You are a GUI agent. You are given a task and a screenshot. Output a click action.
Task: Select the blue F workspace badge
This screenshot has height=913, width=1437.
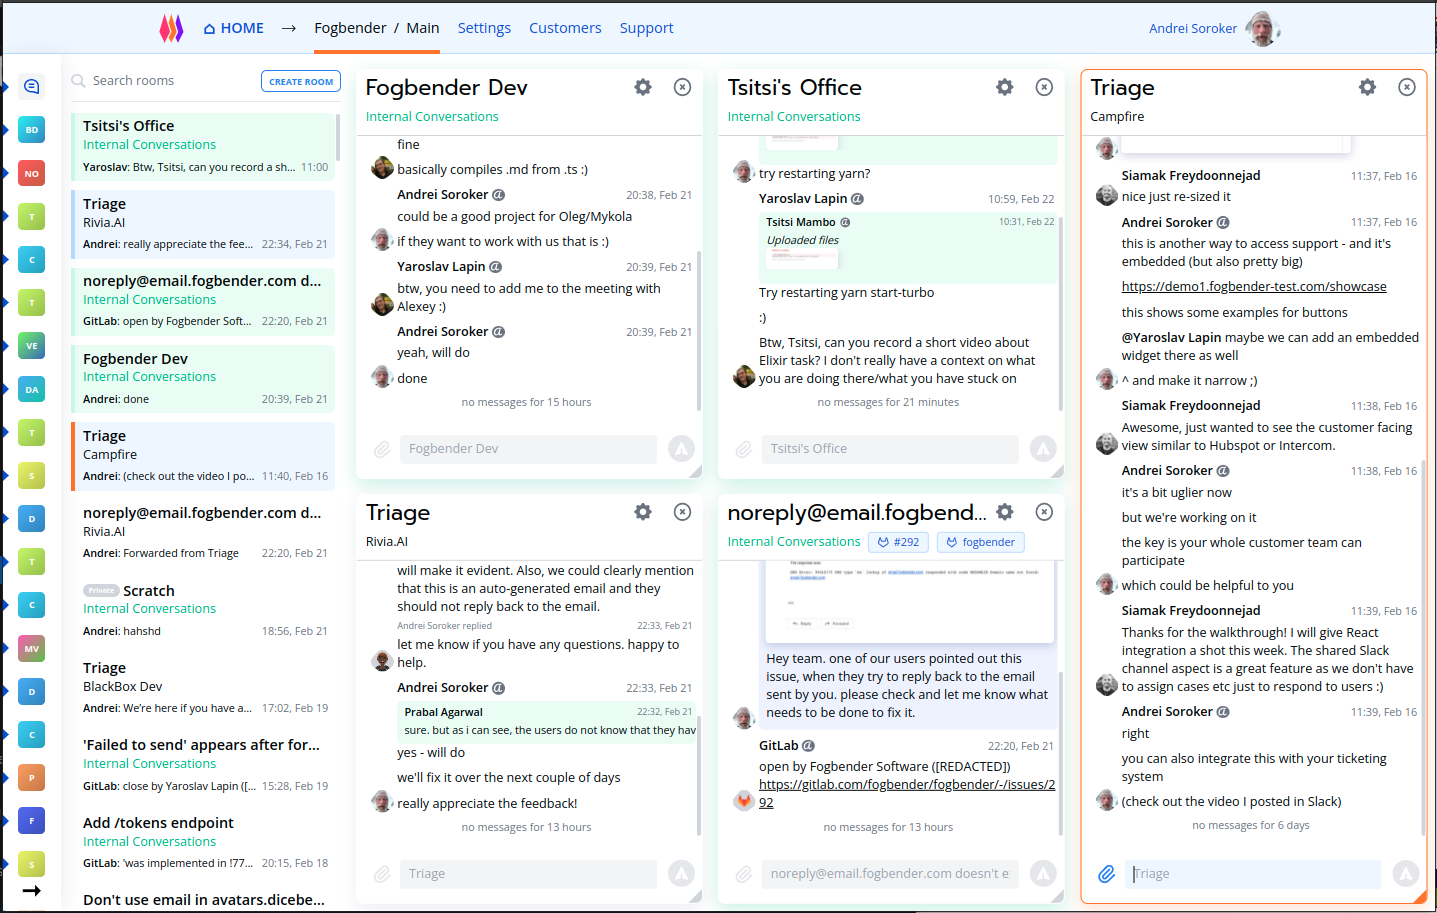[x=32, y=820]
